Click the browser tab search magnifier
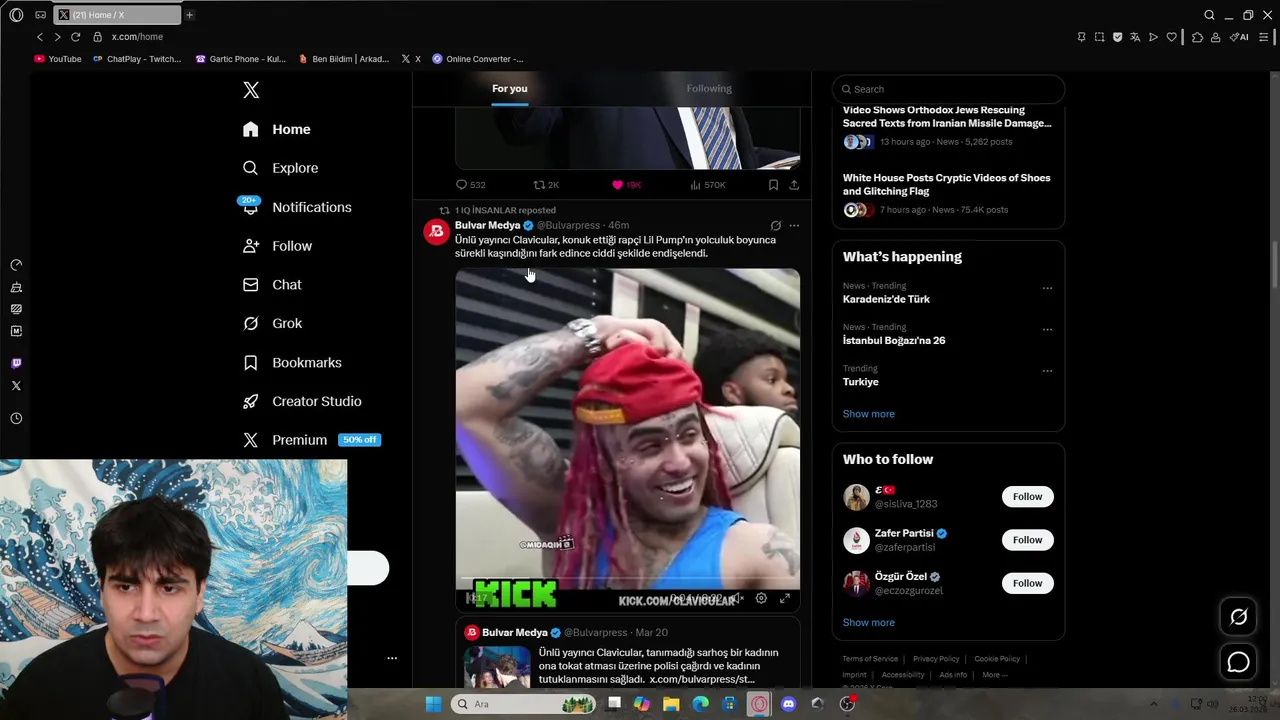The height and width of the screenshot is (720, 1280). [1209, 15]
